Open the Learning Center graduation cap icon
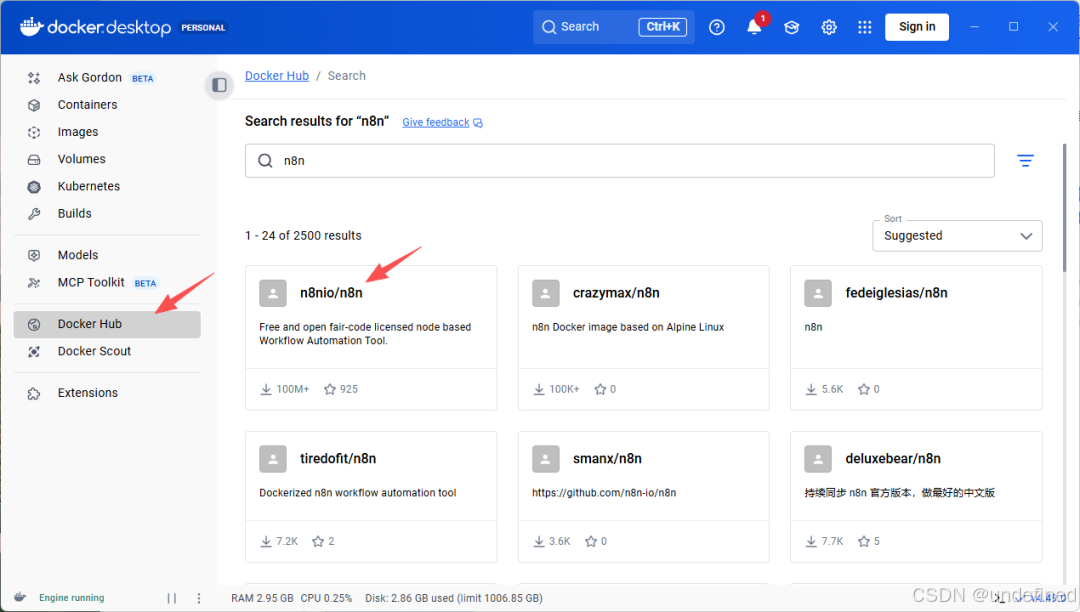1080x612 pixels. pos(791,27)
